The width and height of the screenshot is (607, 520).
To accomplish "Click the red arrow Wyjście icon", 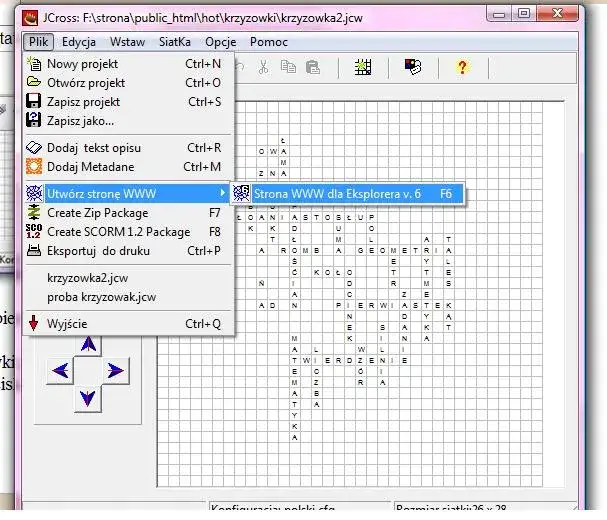I will click(34, 323).
